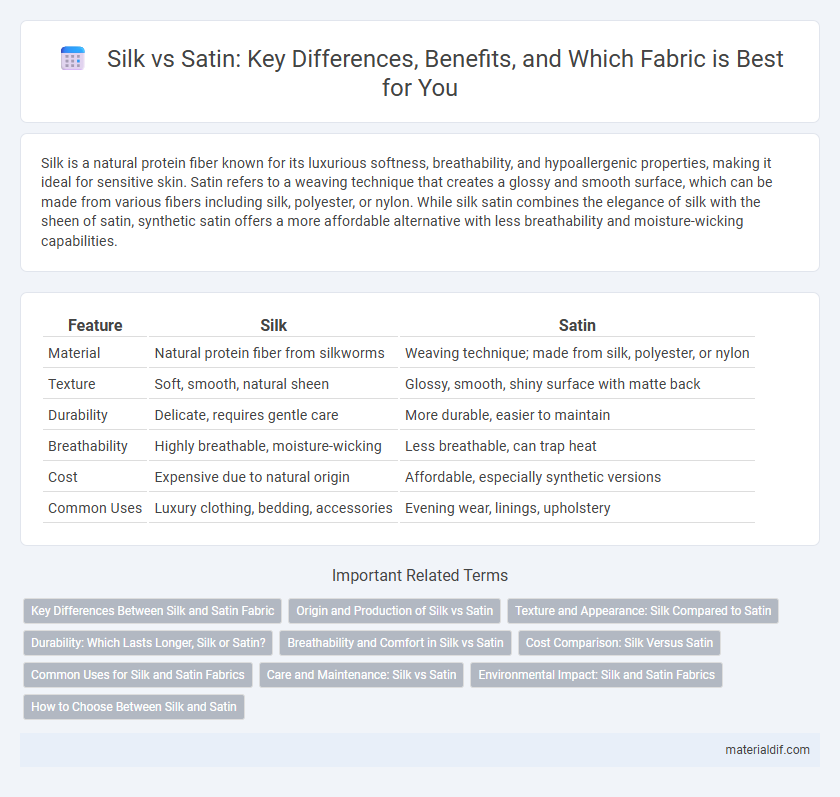Open Care and Maintenance: Silk vs Satin

click(x=362, y=675)
